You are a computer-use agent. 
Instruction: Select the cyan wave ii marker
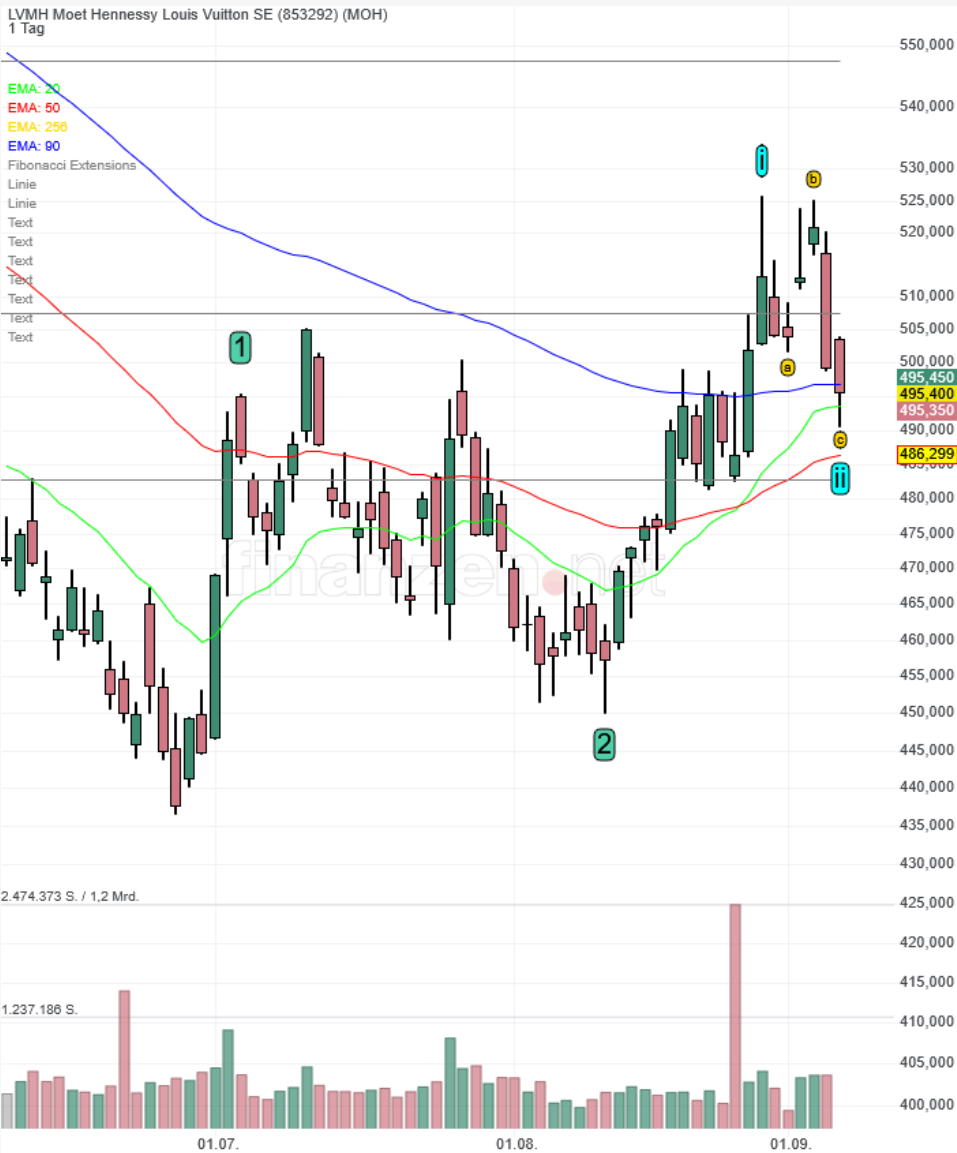[x=840, y=479]
